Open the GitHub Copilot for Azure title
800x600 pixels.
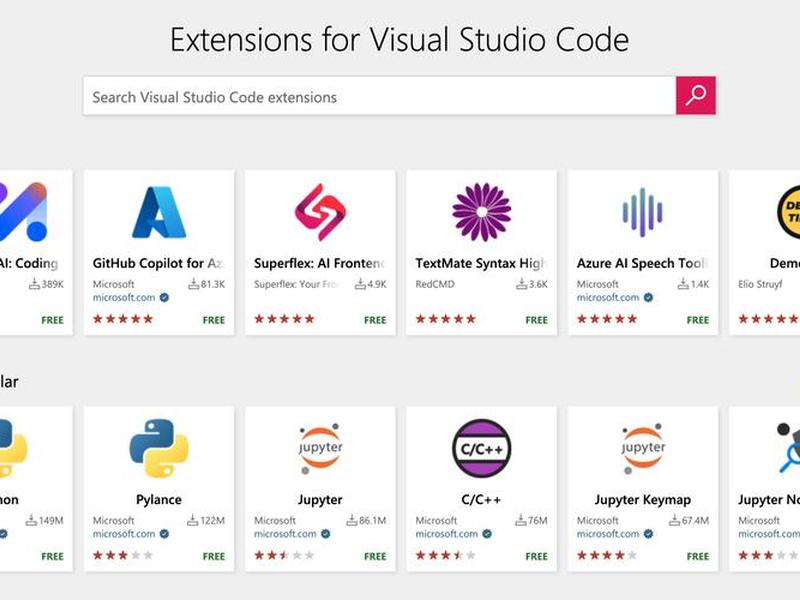point(159,263)
